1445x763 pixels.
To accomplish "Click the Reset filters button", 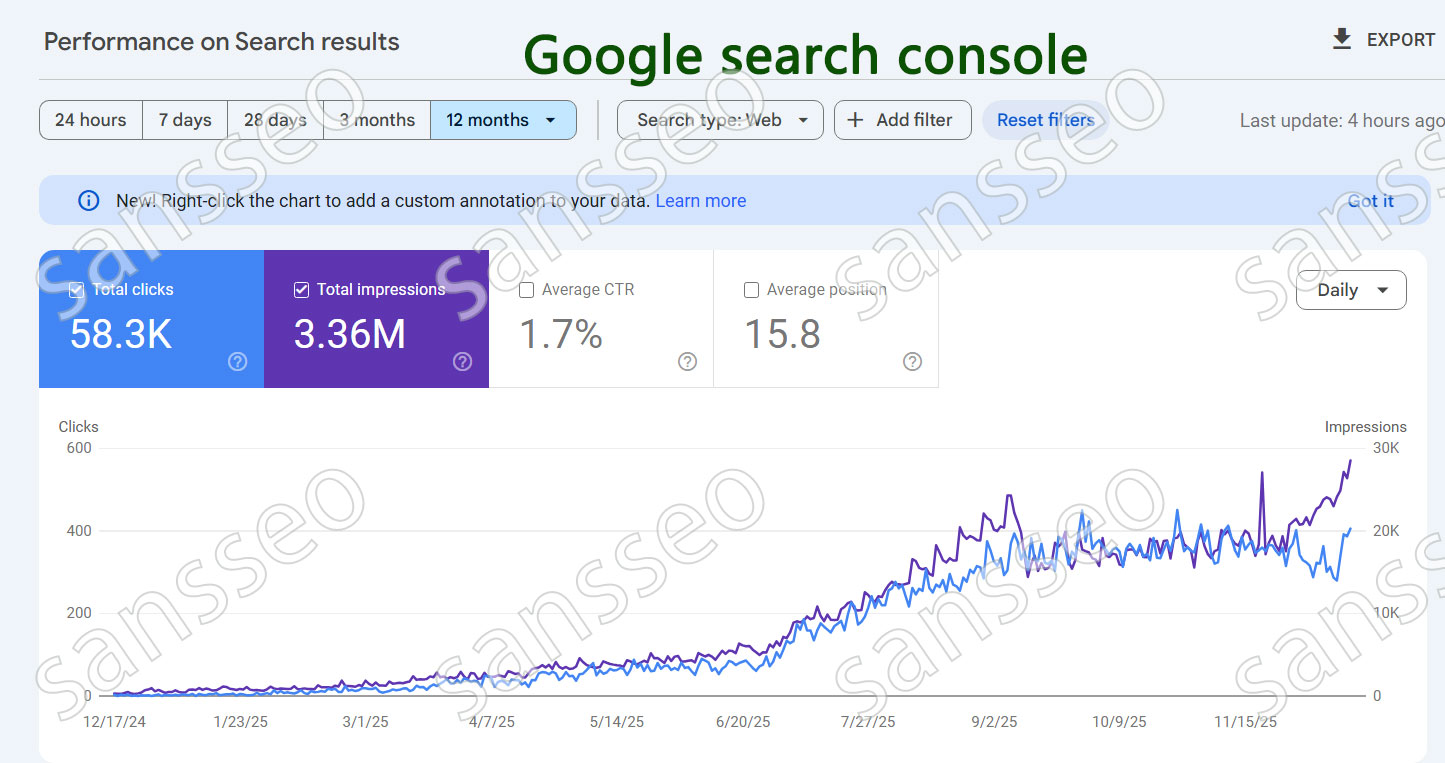I will 1045,120.
